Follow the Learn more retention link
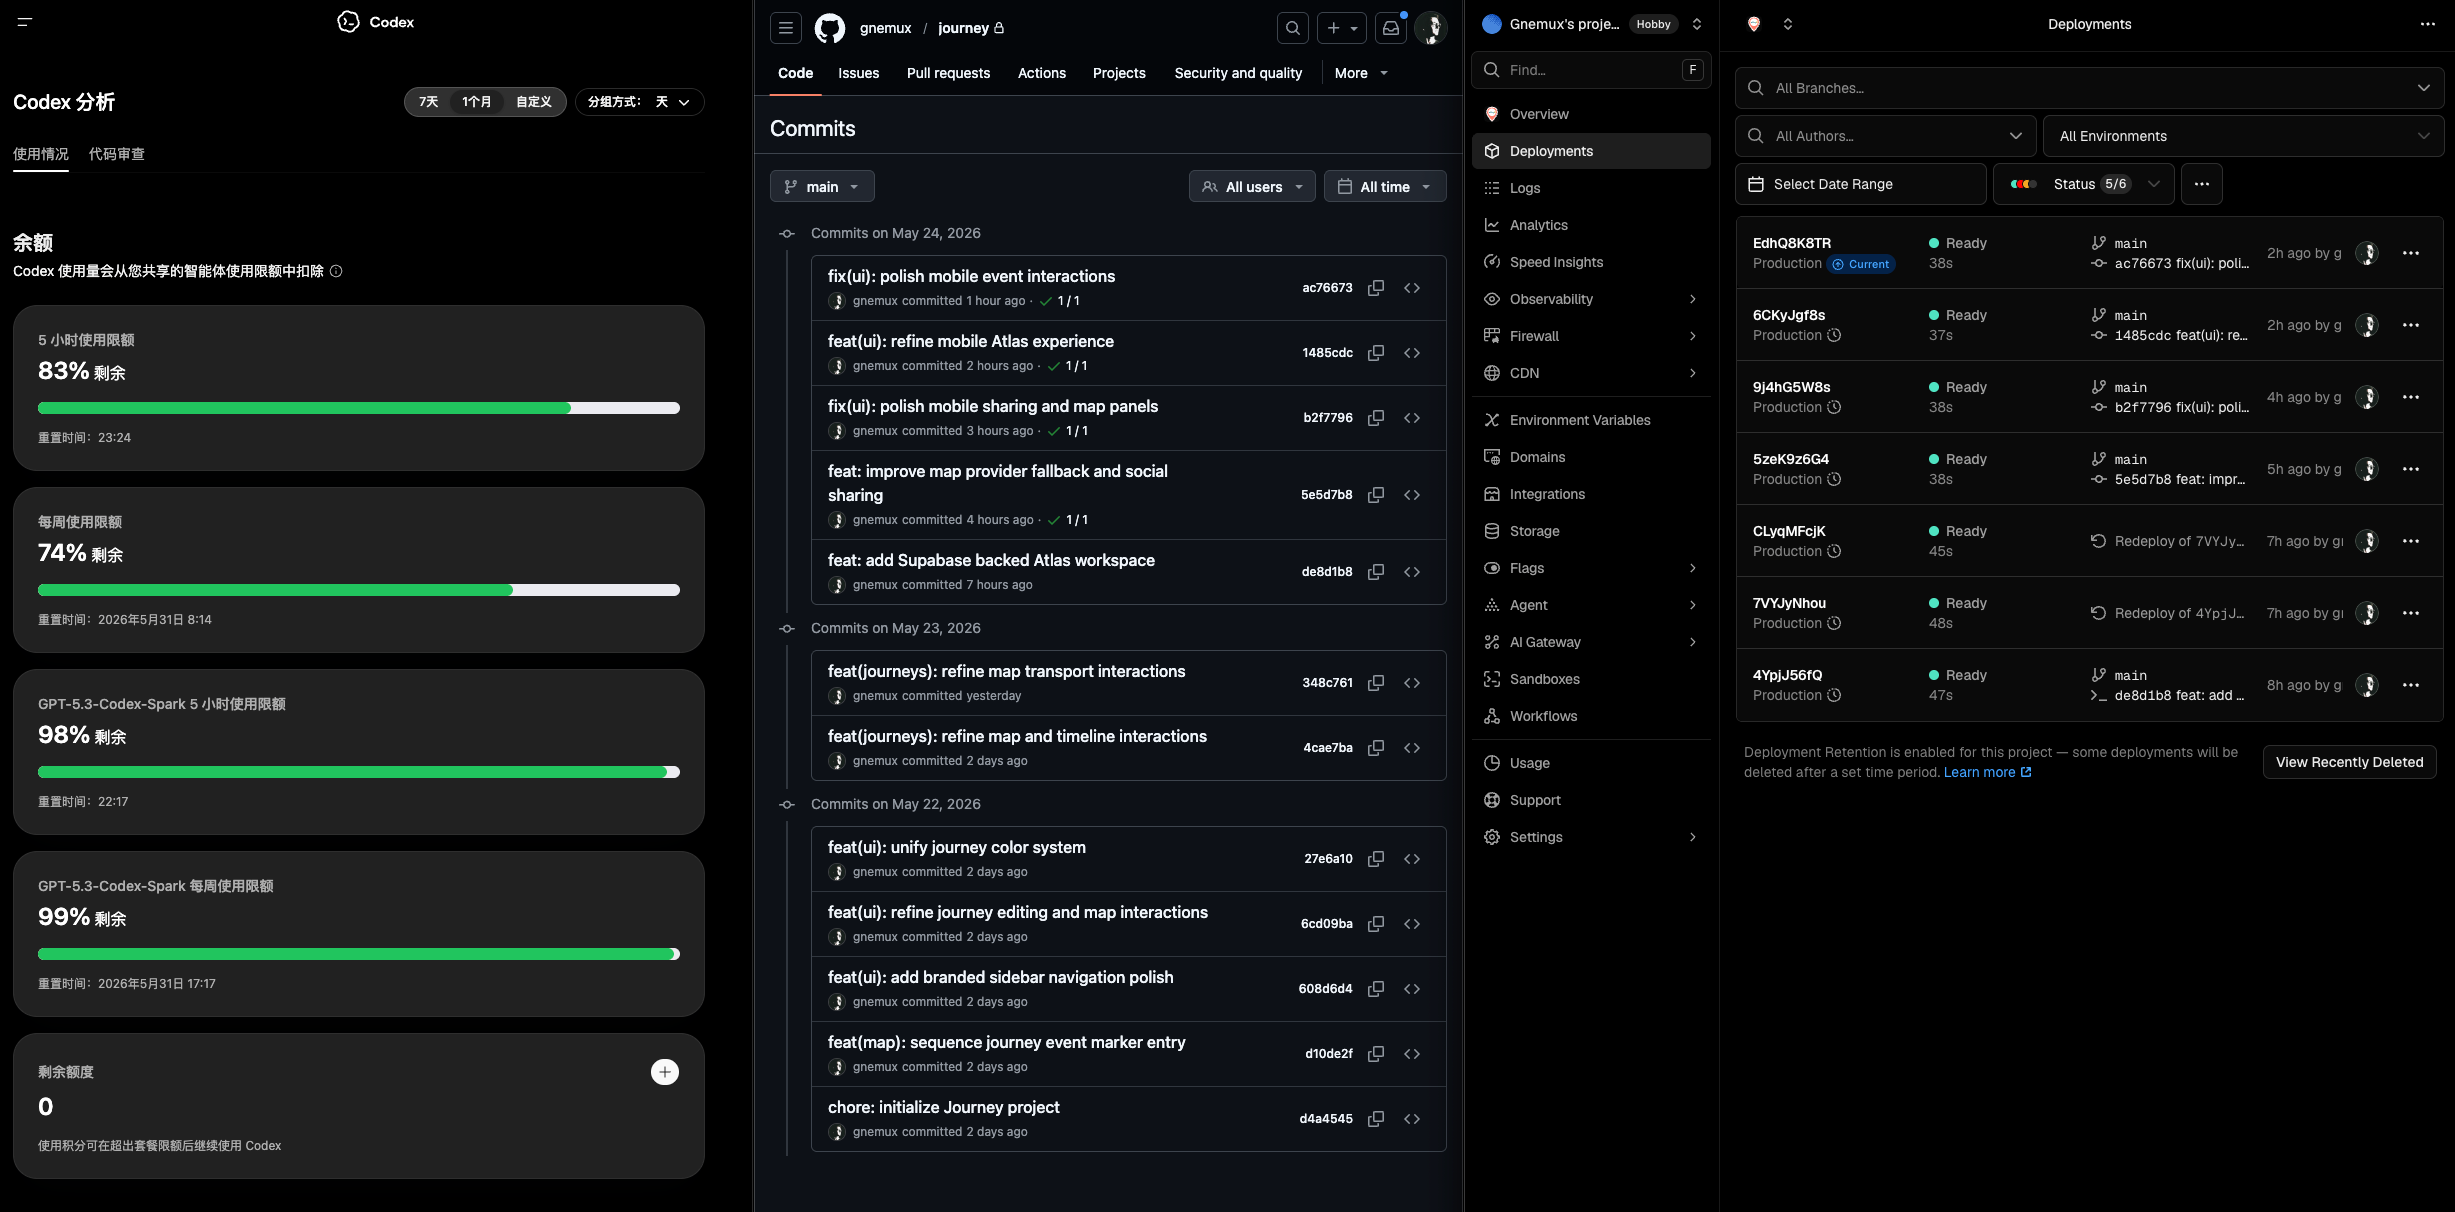Image resolution: width=2455 pixels, height=1212 pixels. click(1987, 772)
